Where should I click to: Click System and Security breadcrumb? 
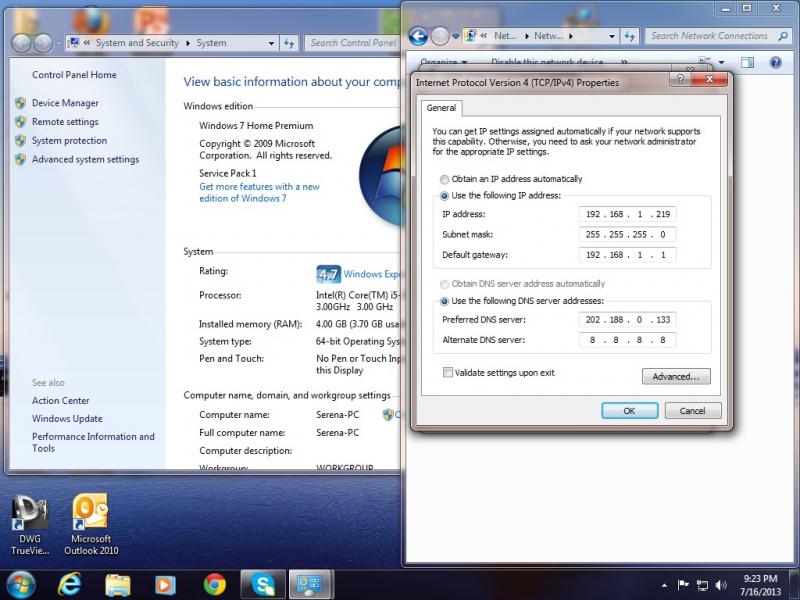pyautogui.click(x=137, y=43)
